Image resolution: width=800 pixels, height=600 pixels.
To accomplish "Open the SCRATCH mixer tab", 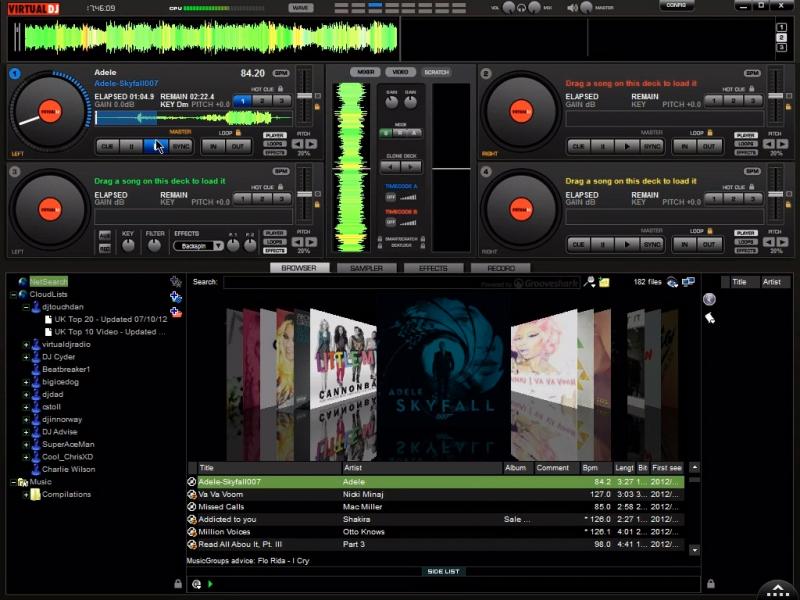I will [x=437, y=72].
